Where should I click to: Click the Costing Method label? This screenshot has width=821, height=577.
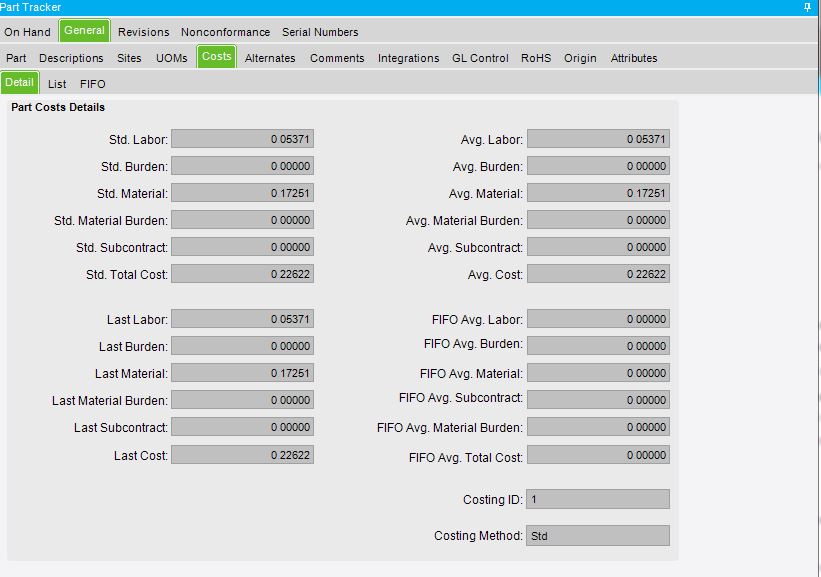coord(478,536)
